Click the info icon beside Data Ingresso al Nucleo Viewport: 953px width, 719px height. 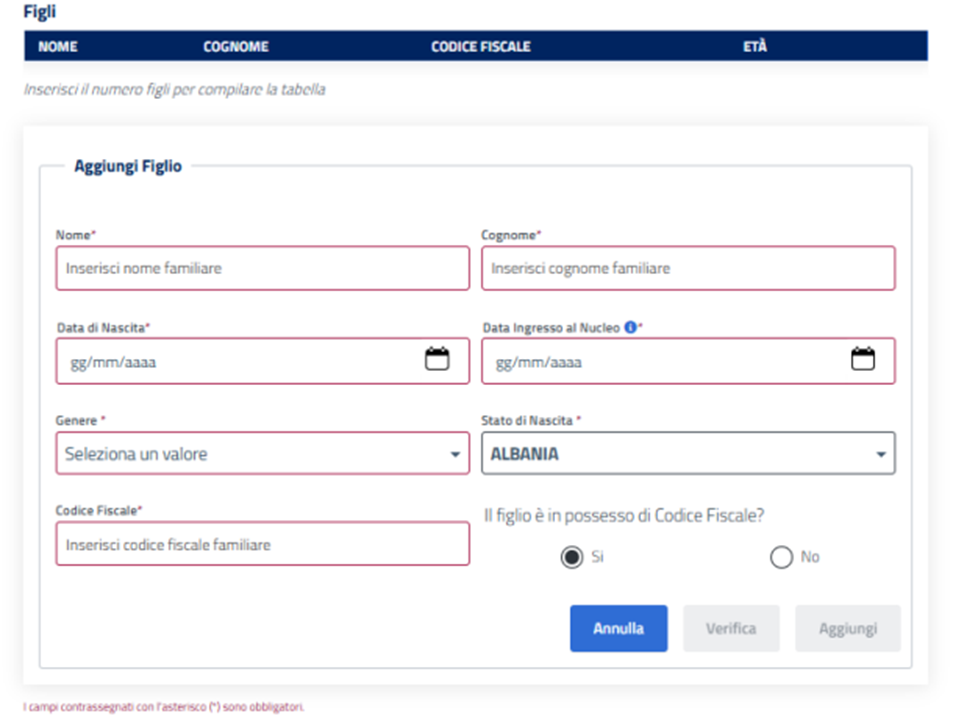[x=630, y=327]
